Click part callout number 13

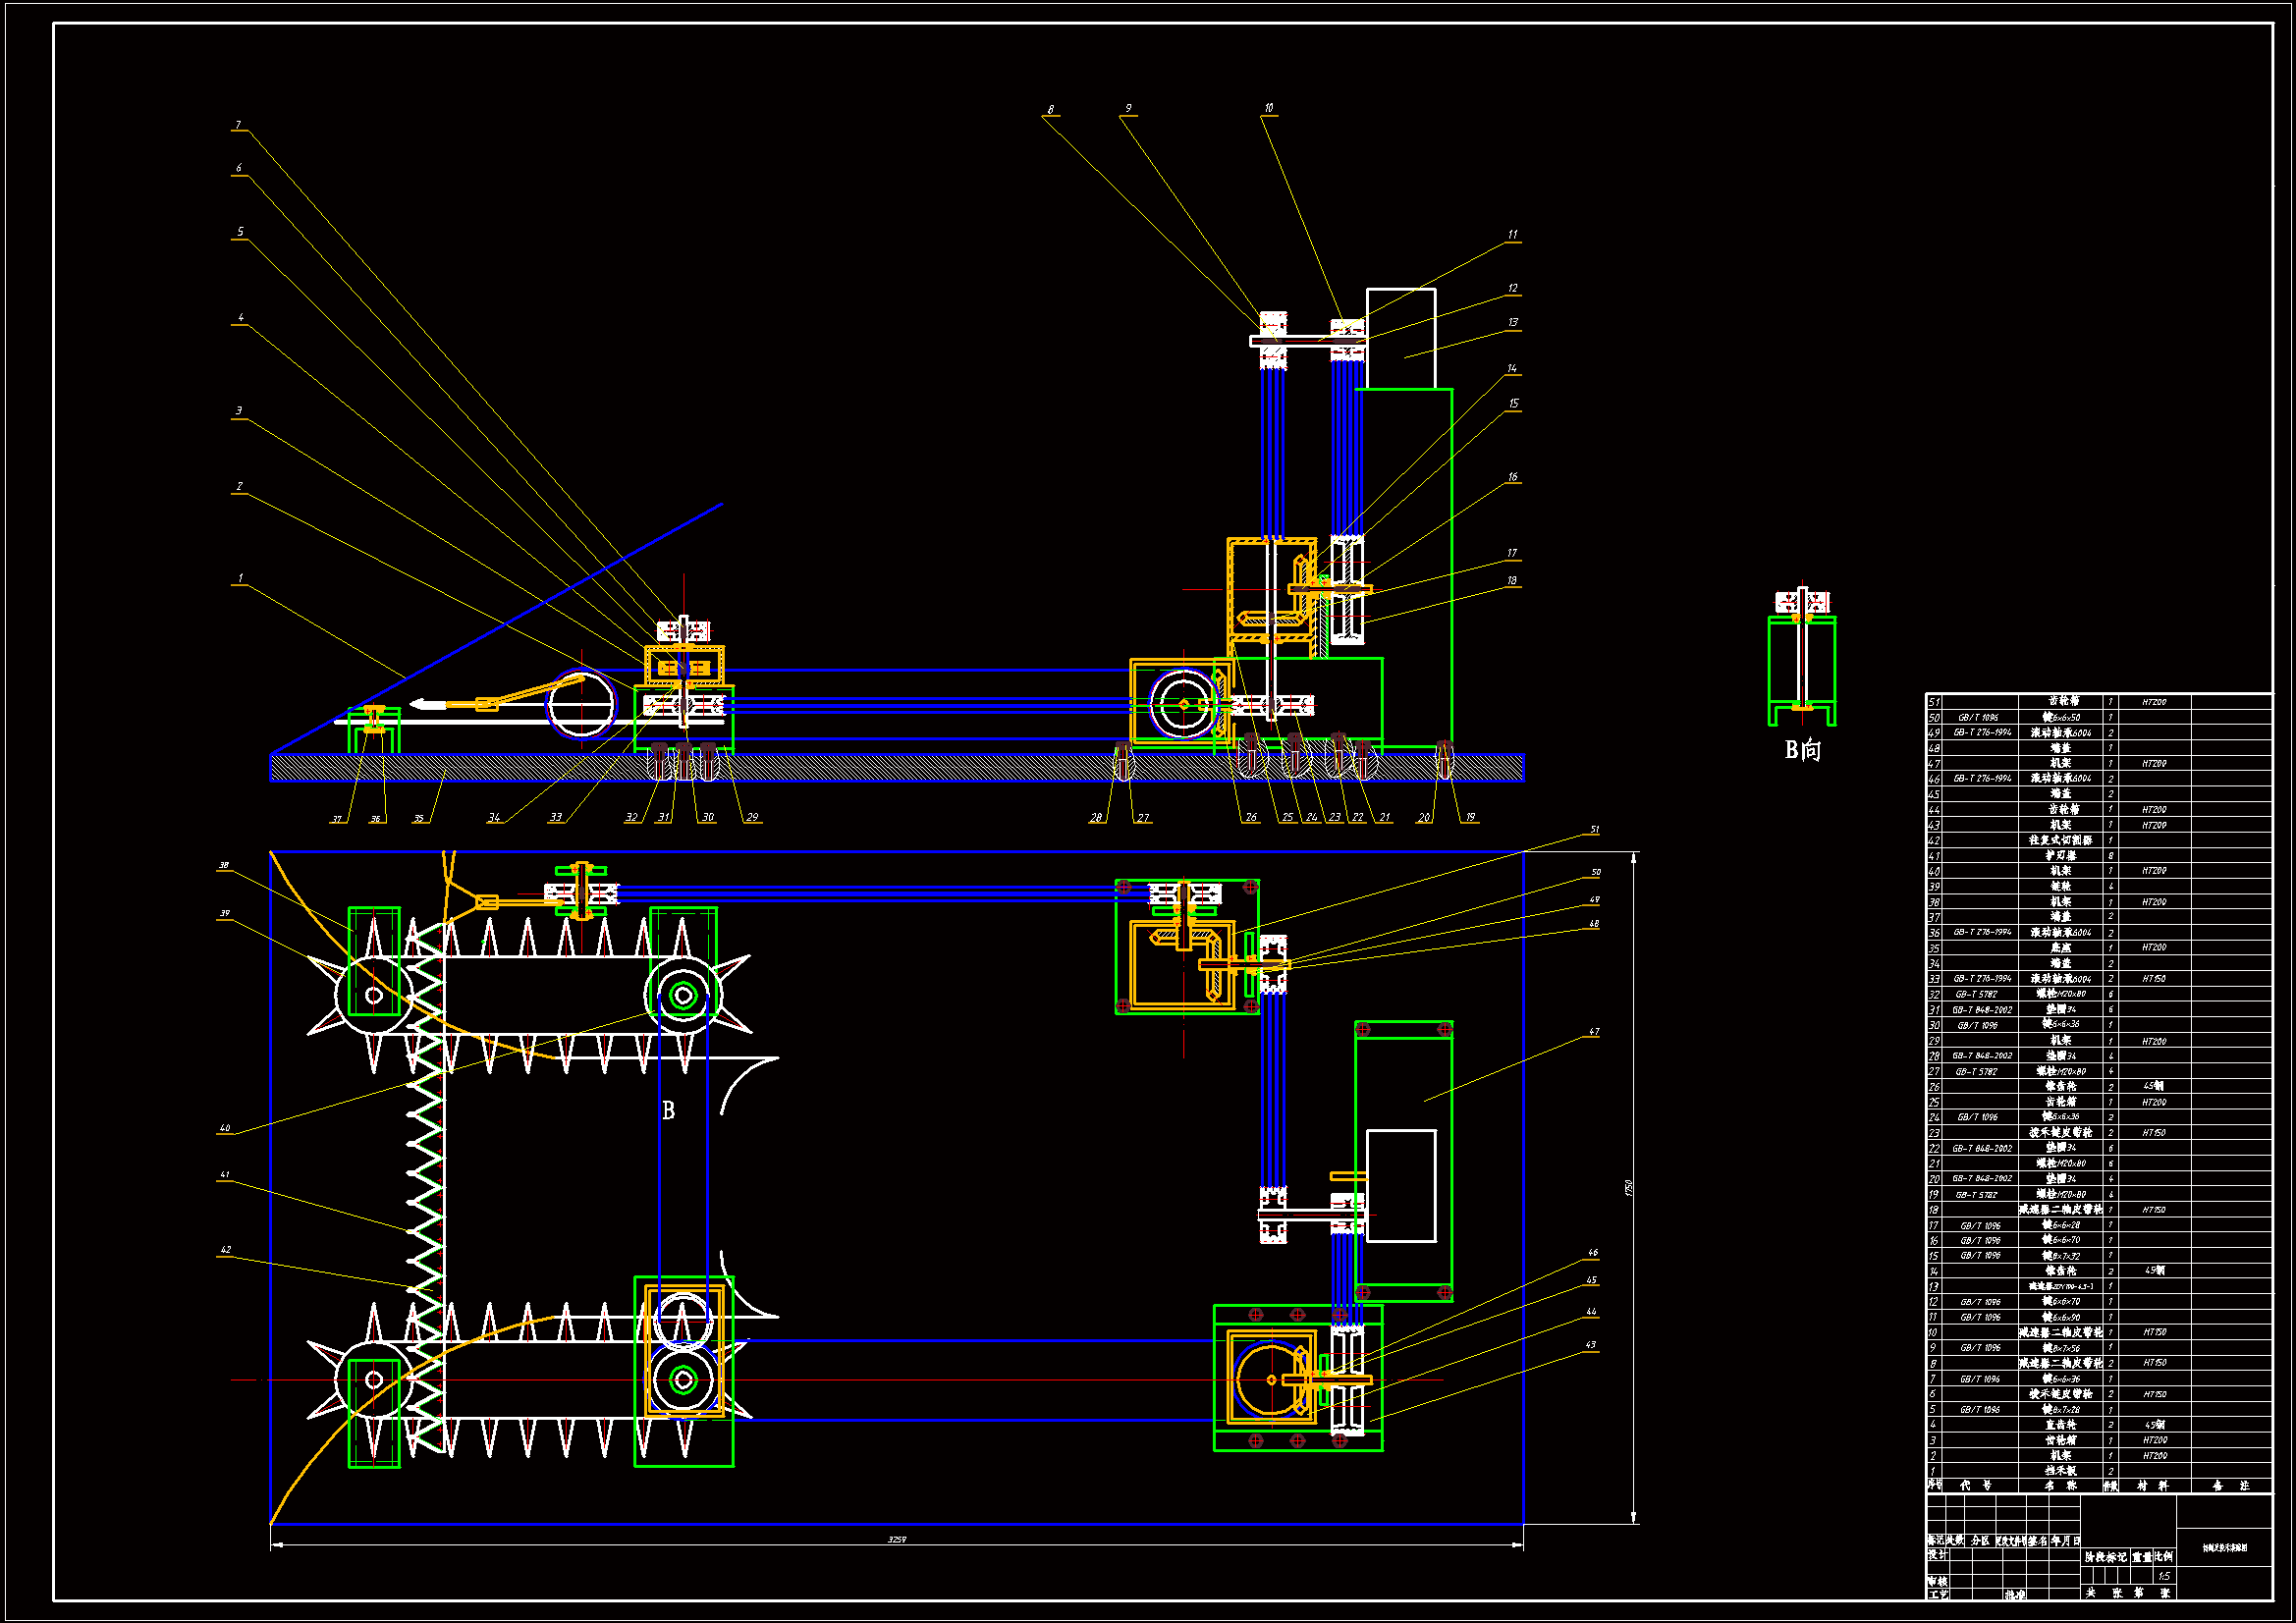[x=1513, y=323]
